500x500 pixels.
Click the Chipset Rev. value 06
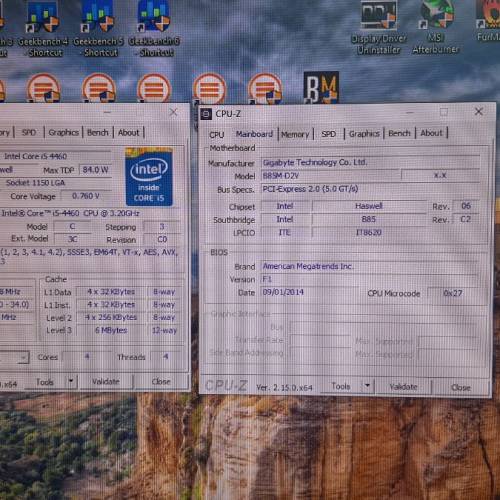(466, 206)
